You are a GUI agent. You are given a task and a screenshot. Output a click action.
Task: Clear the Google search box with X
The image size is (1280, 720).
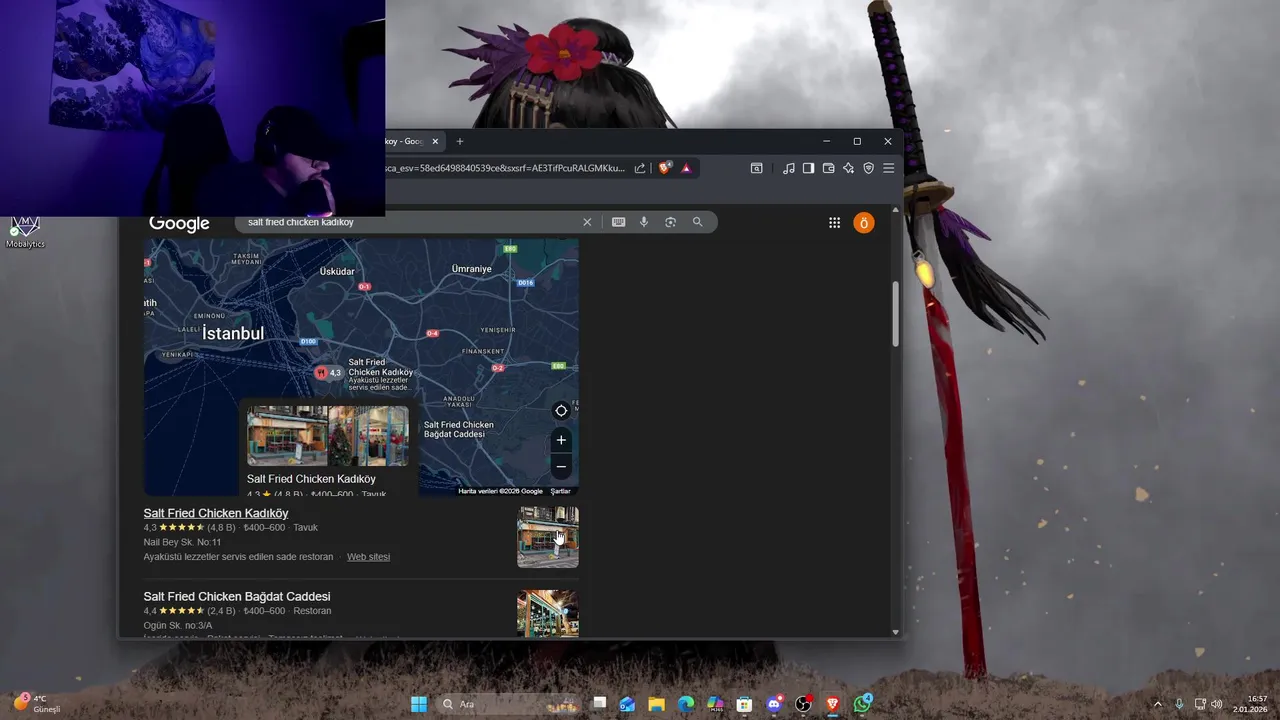(x=587, y=222)
